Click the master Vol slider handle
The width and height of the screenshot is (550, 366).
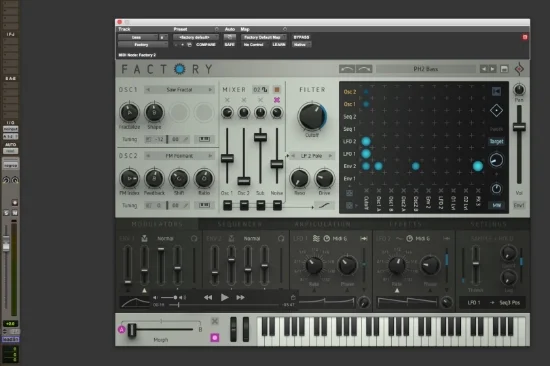click(519, 127)
